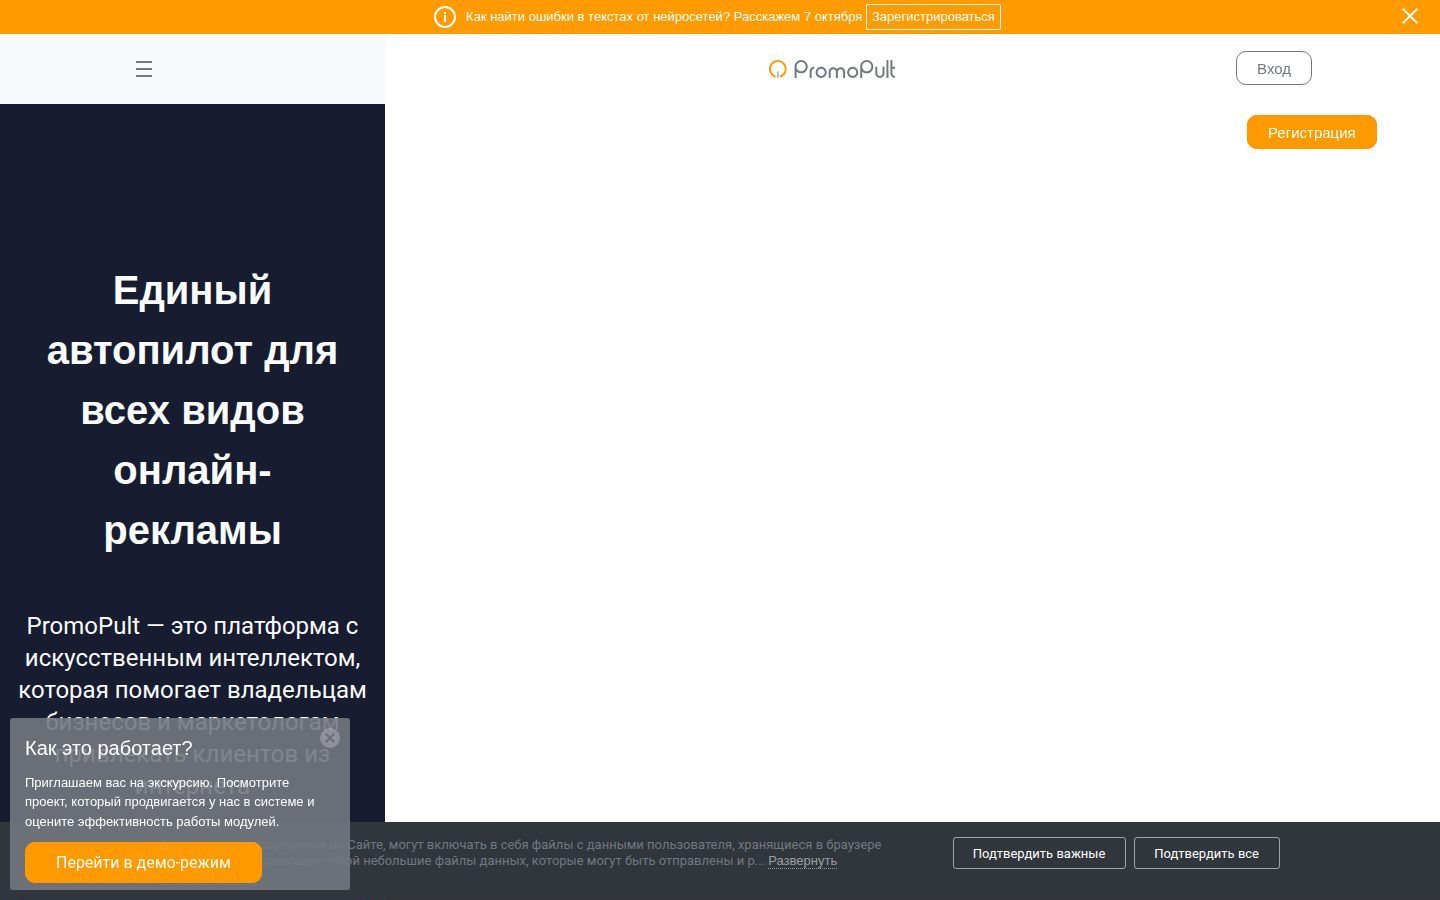Go to demo mode via 'Перейти в демо-режим'
This screenshot has width=1440, height=900.
(x=143, y=862)
